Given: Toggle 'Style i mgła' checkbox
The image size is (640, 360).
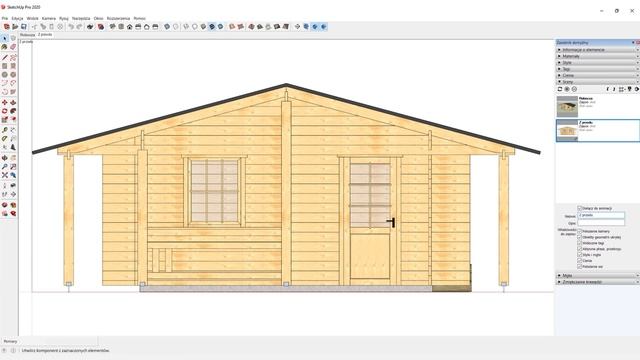Looking at the screenshot, I should [579, 255].
